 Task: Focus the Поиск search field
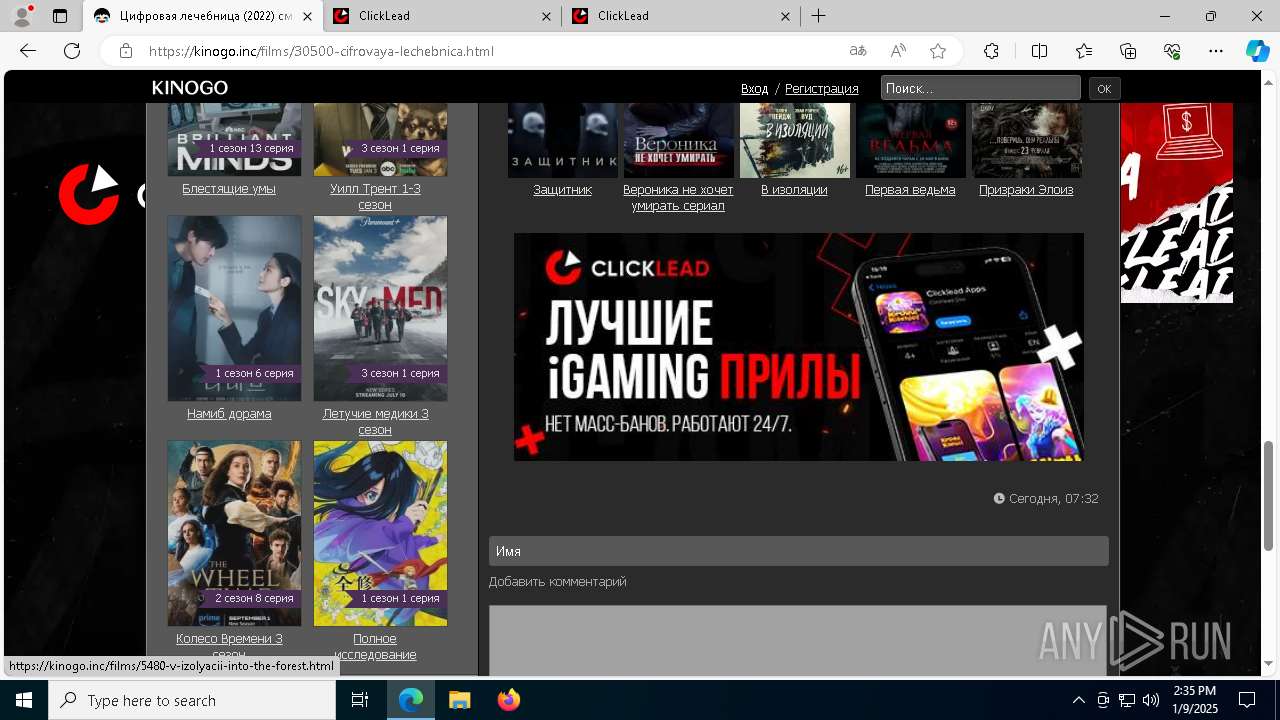(x=980, y=88)
